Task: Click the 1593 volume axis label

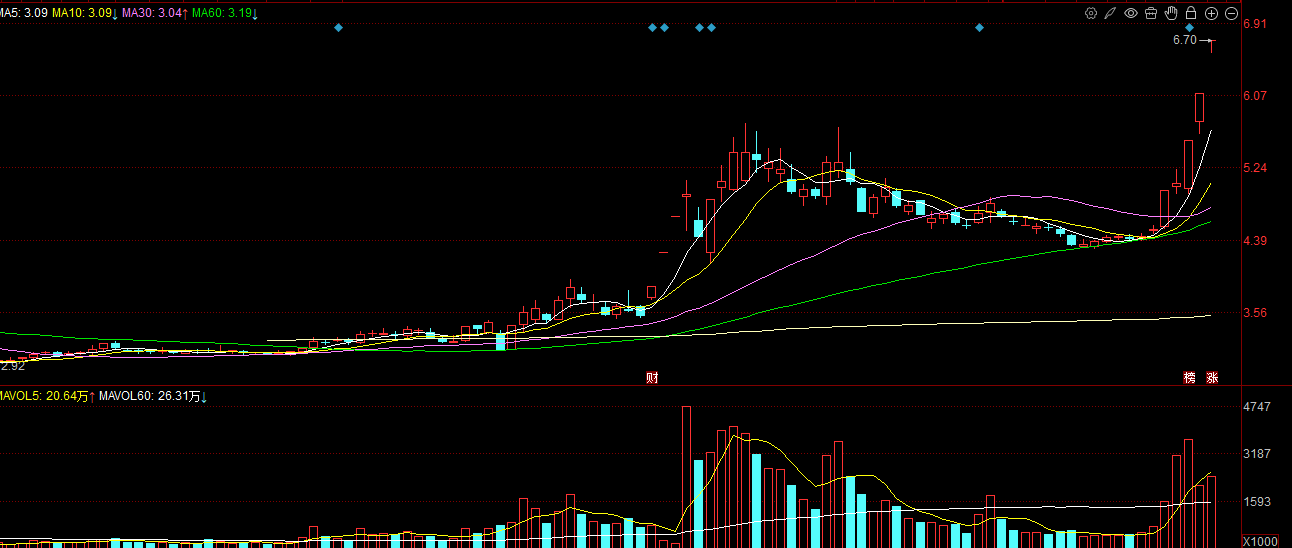Action: tap(1257, 502)
